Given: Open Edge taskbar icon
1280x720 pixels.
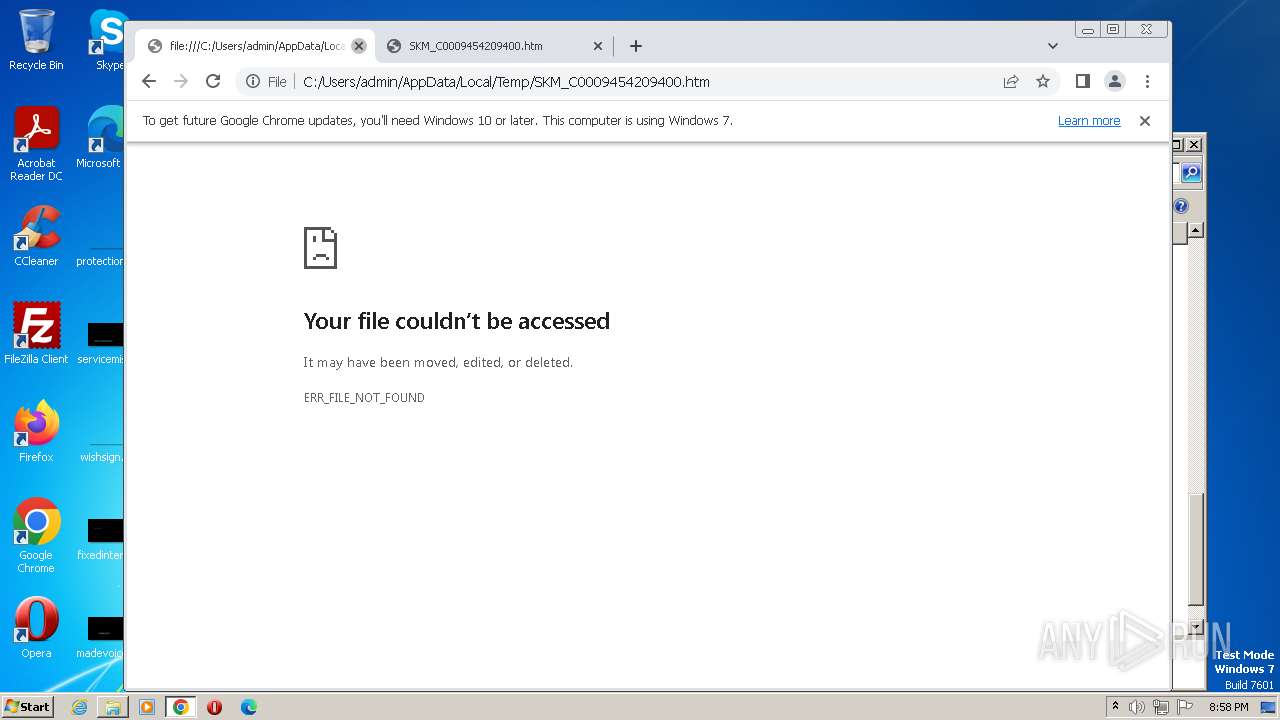Looking at the screenshot, I should pos(248,707).
